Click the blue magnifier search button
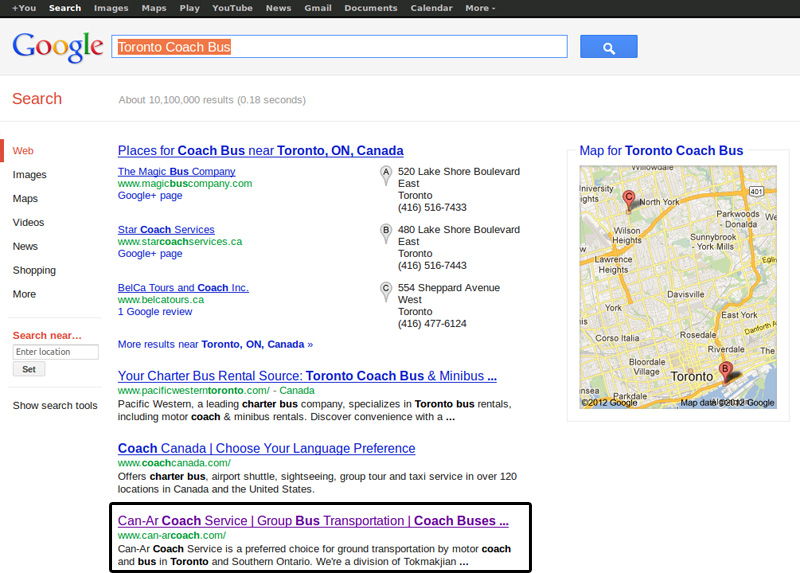The height and width of the screenshot is (573, 800). point(608,46)
